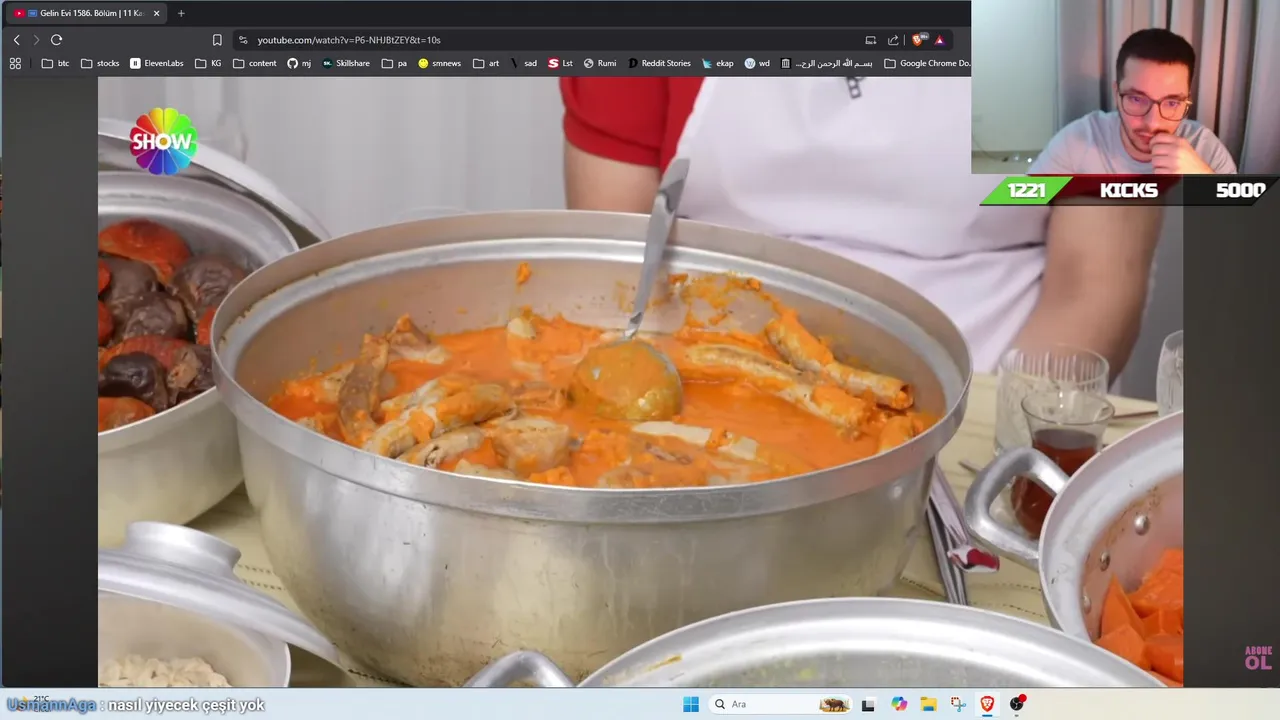Open the Rumi bookmark

pos(600,63)
